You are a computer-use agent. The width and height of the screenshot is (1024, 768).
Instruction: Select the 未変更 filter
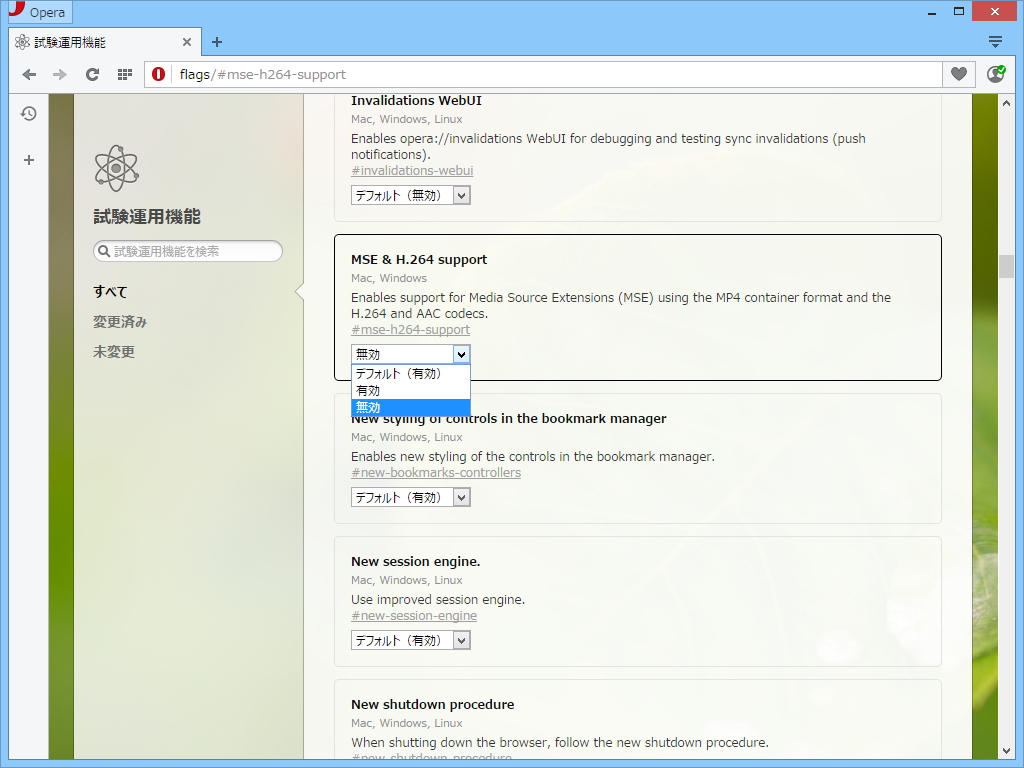point(114,352)
